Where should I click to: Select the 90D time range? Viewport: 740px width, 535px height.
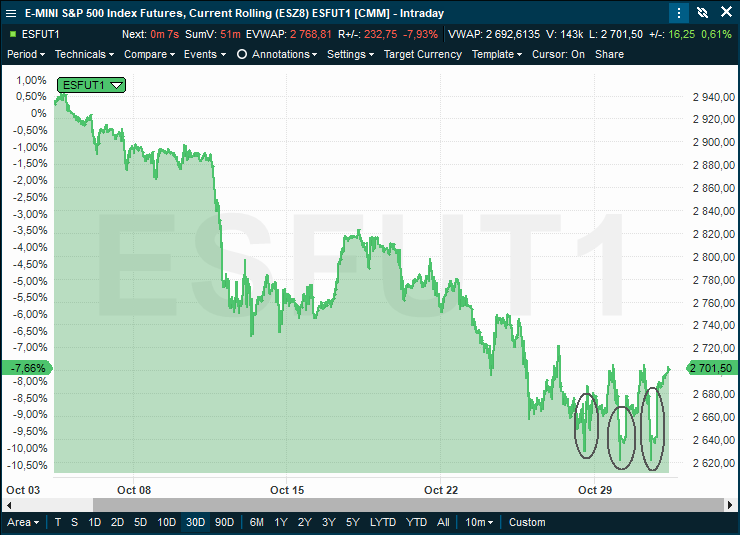[224, 522]
